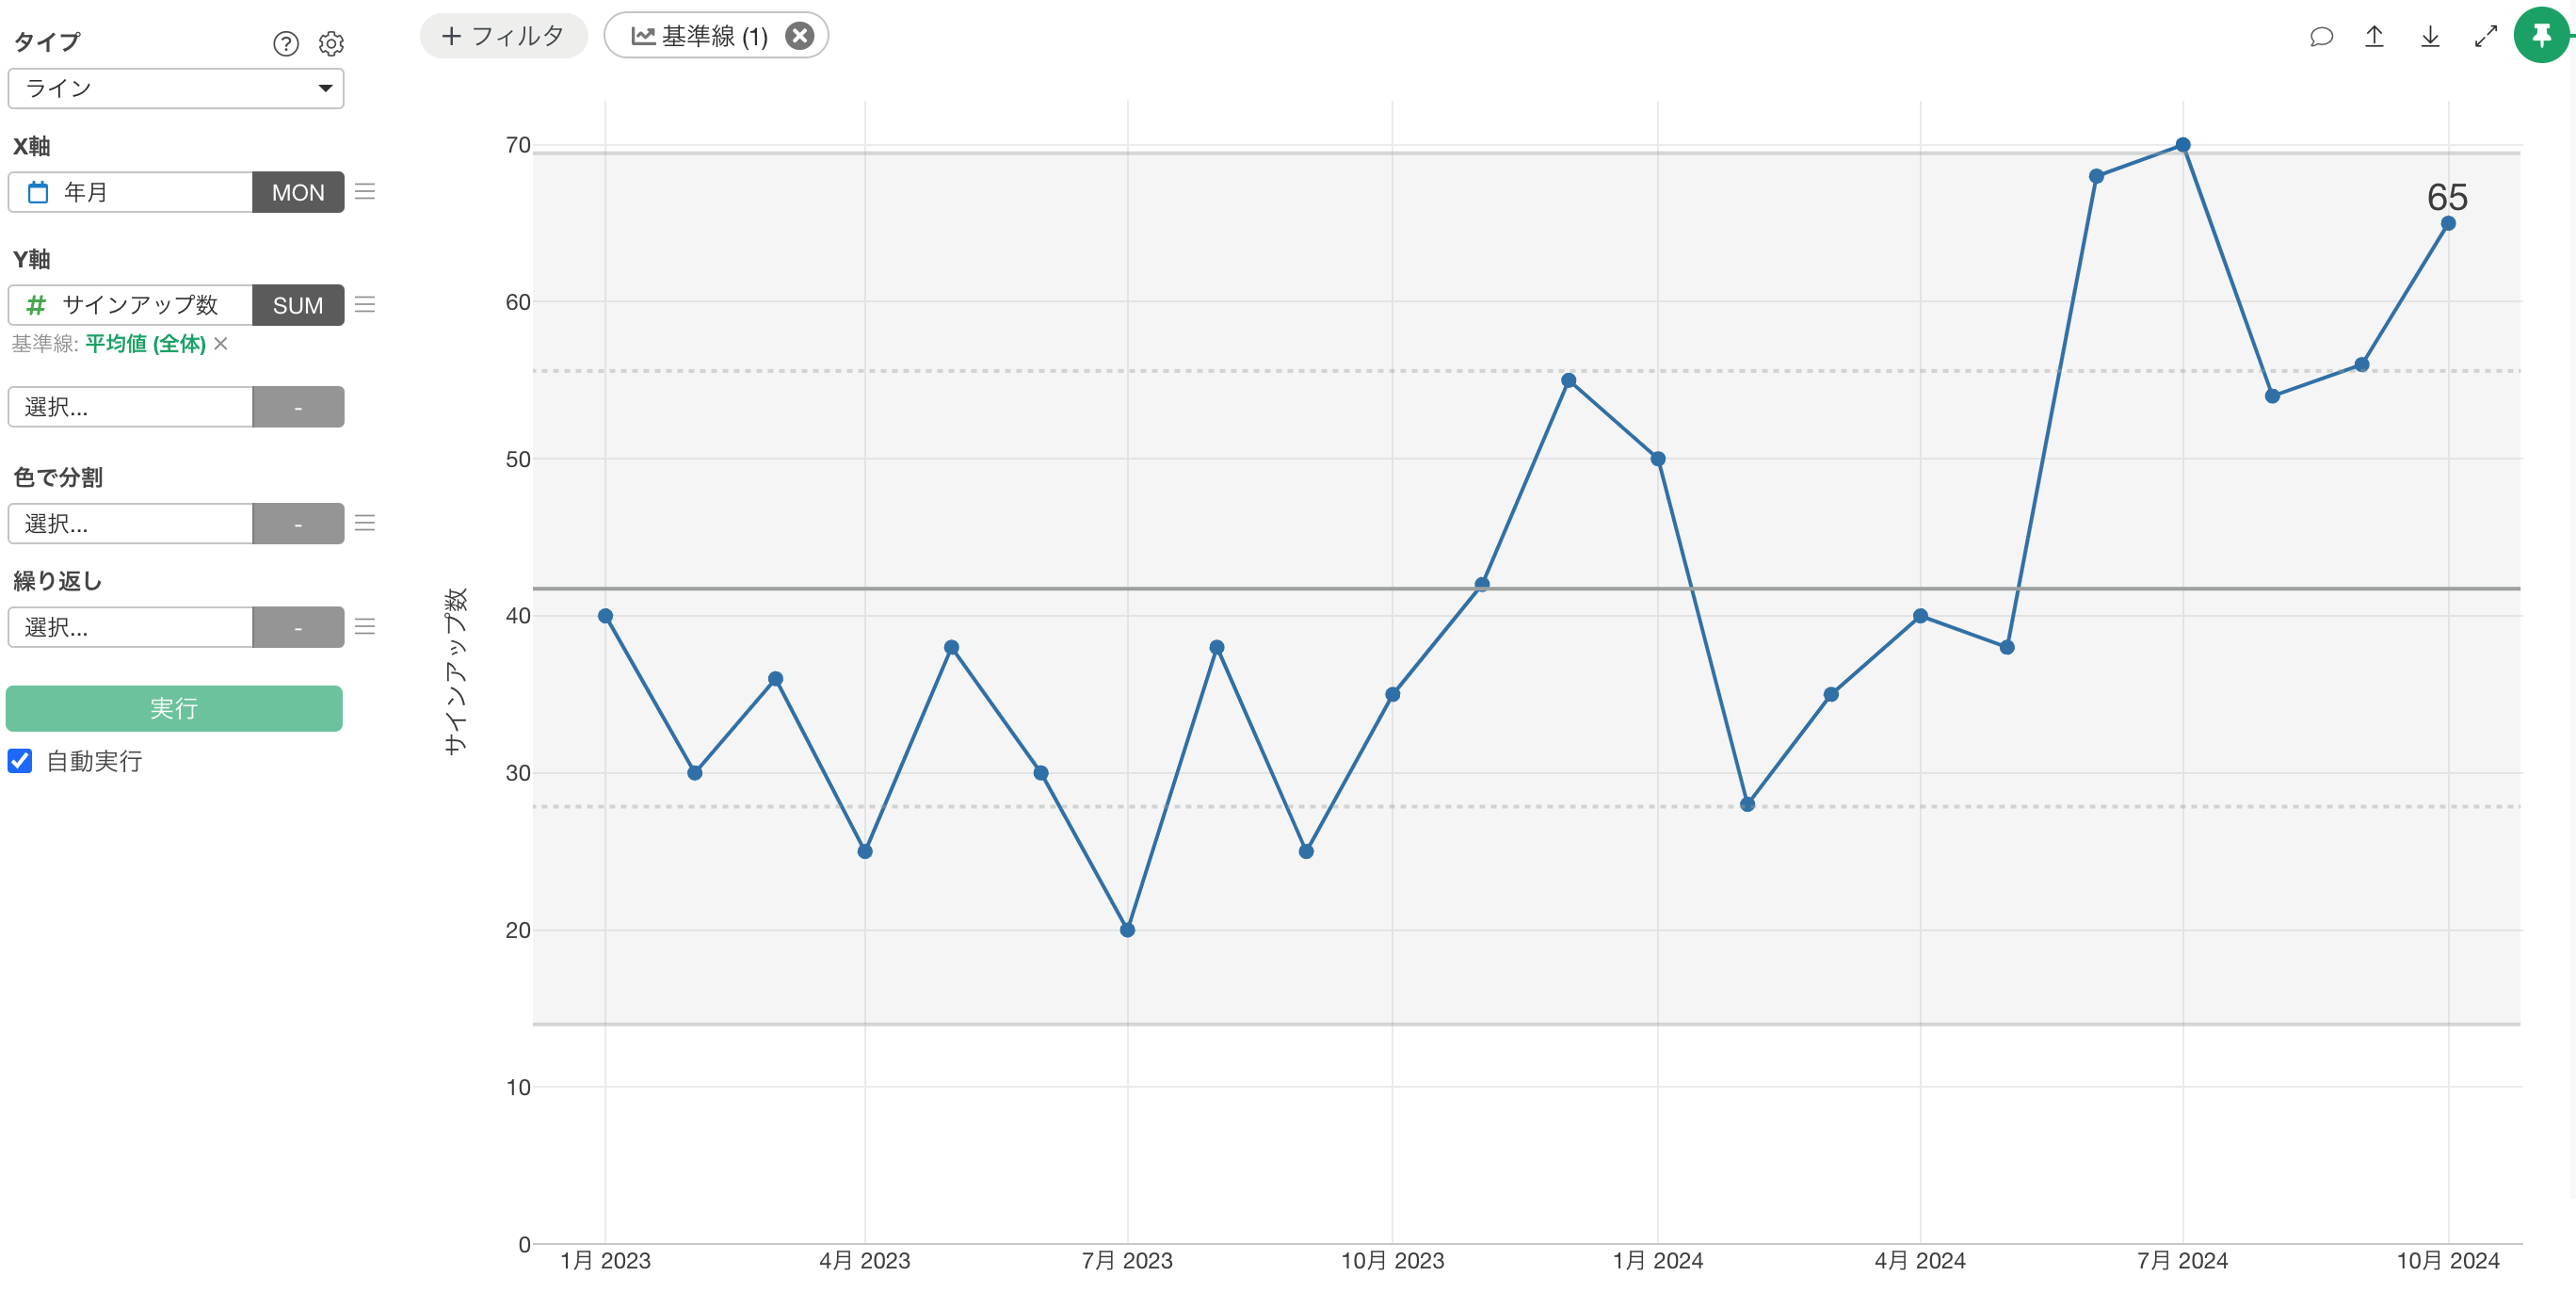Click the green pin icon
The image size is (2576, 1292).
click(2541, 36)
